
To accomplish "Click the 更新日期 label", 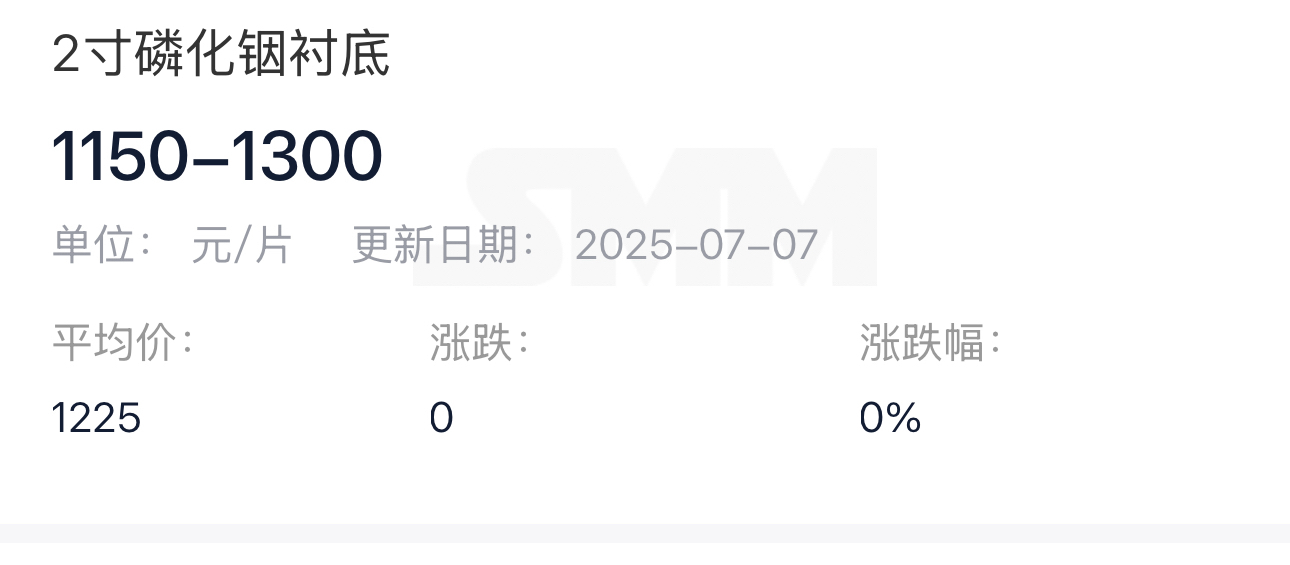I will click(444, 245).
